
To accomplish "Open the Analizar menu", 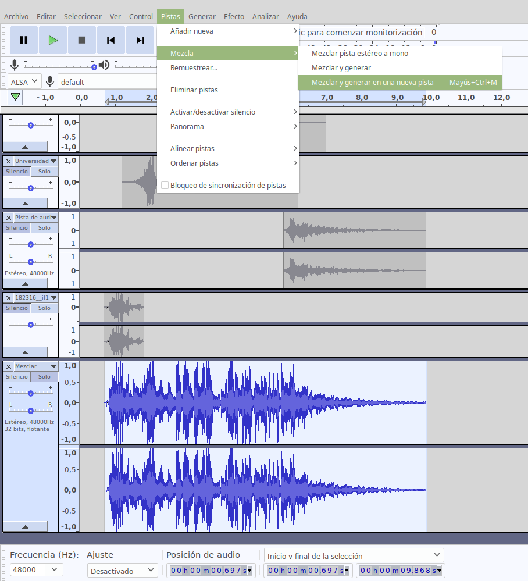I will pos(265,17).
